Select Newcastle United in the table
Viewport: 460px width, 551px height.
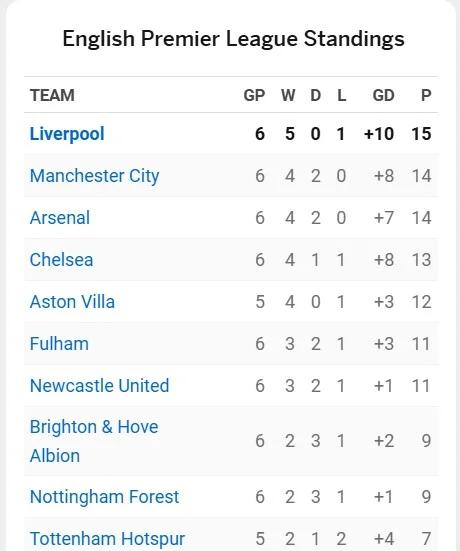coord(99,385)
